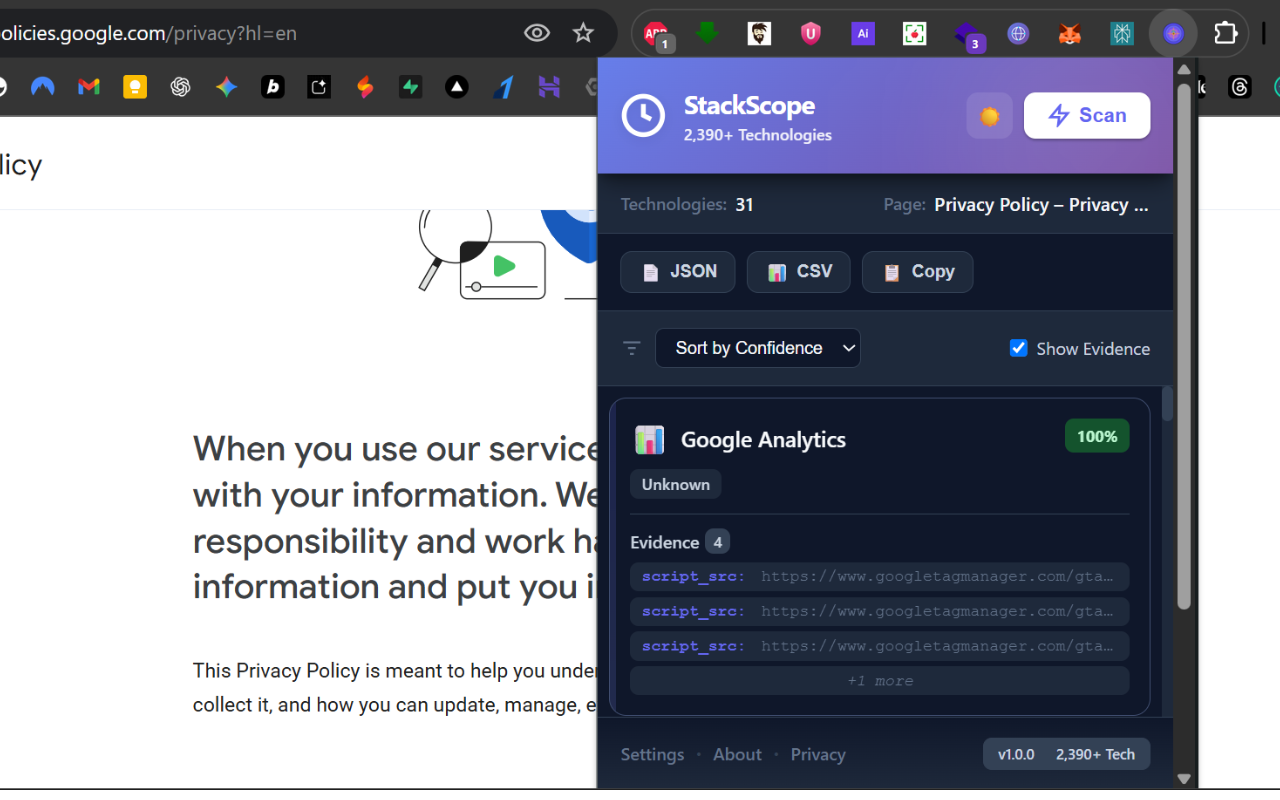Open the orange S-shaped bookmark icon
This screenshot has width=1280, height=800.
pyautogui.click(x=365, y=87)
